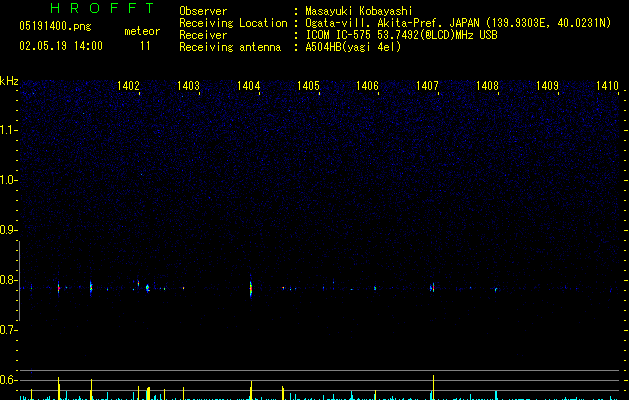This screenshot has height=400, width=629.
Task: Click the 0.9 frequency axis label
Action: point(8,230)
